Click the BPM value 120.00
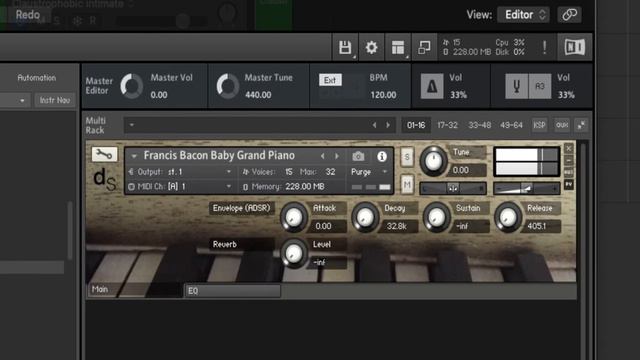This screenshot has width=640, height=360. (383, 95)
